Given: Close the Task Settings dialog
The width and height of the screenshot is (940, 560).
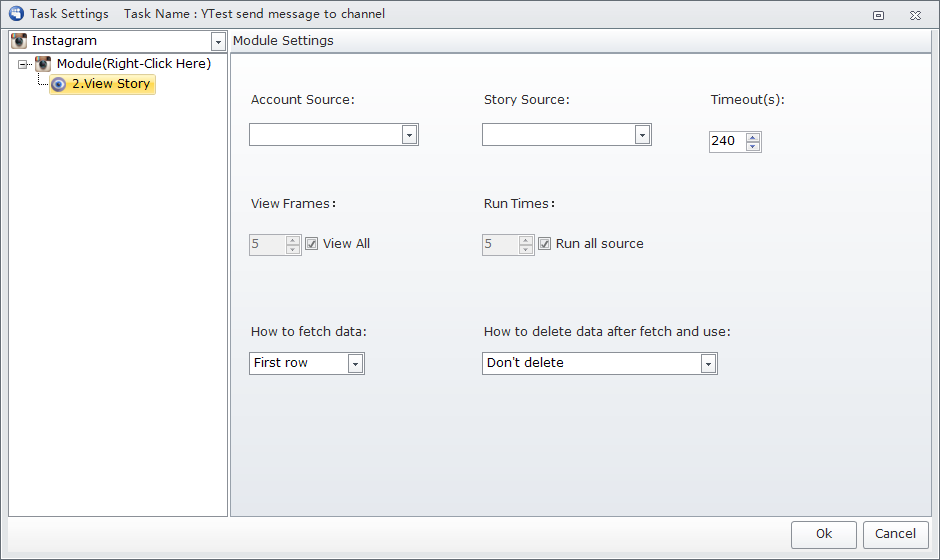Looking at the screenshot, I should [x=915, y=16].
